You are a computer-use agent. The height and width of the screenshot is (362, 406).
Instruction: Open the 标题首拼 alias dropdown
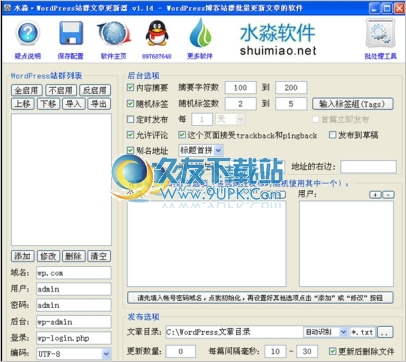click(201, 150)
